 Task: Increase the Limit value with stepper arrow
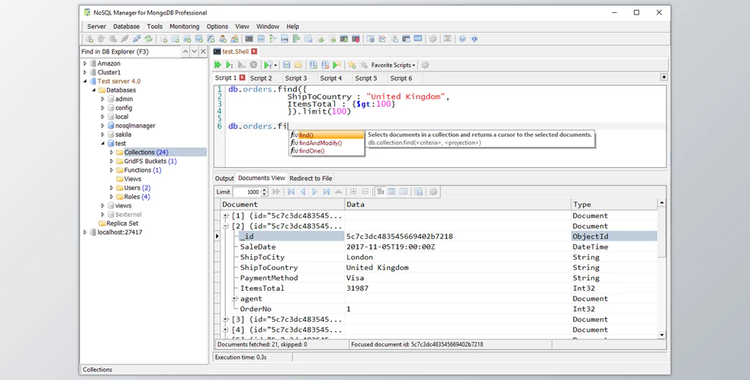click(265, 190)
